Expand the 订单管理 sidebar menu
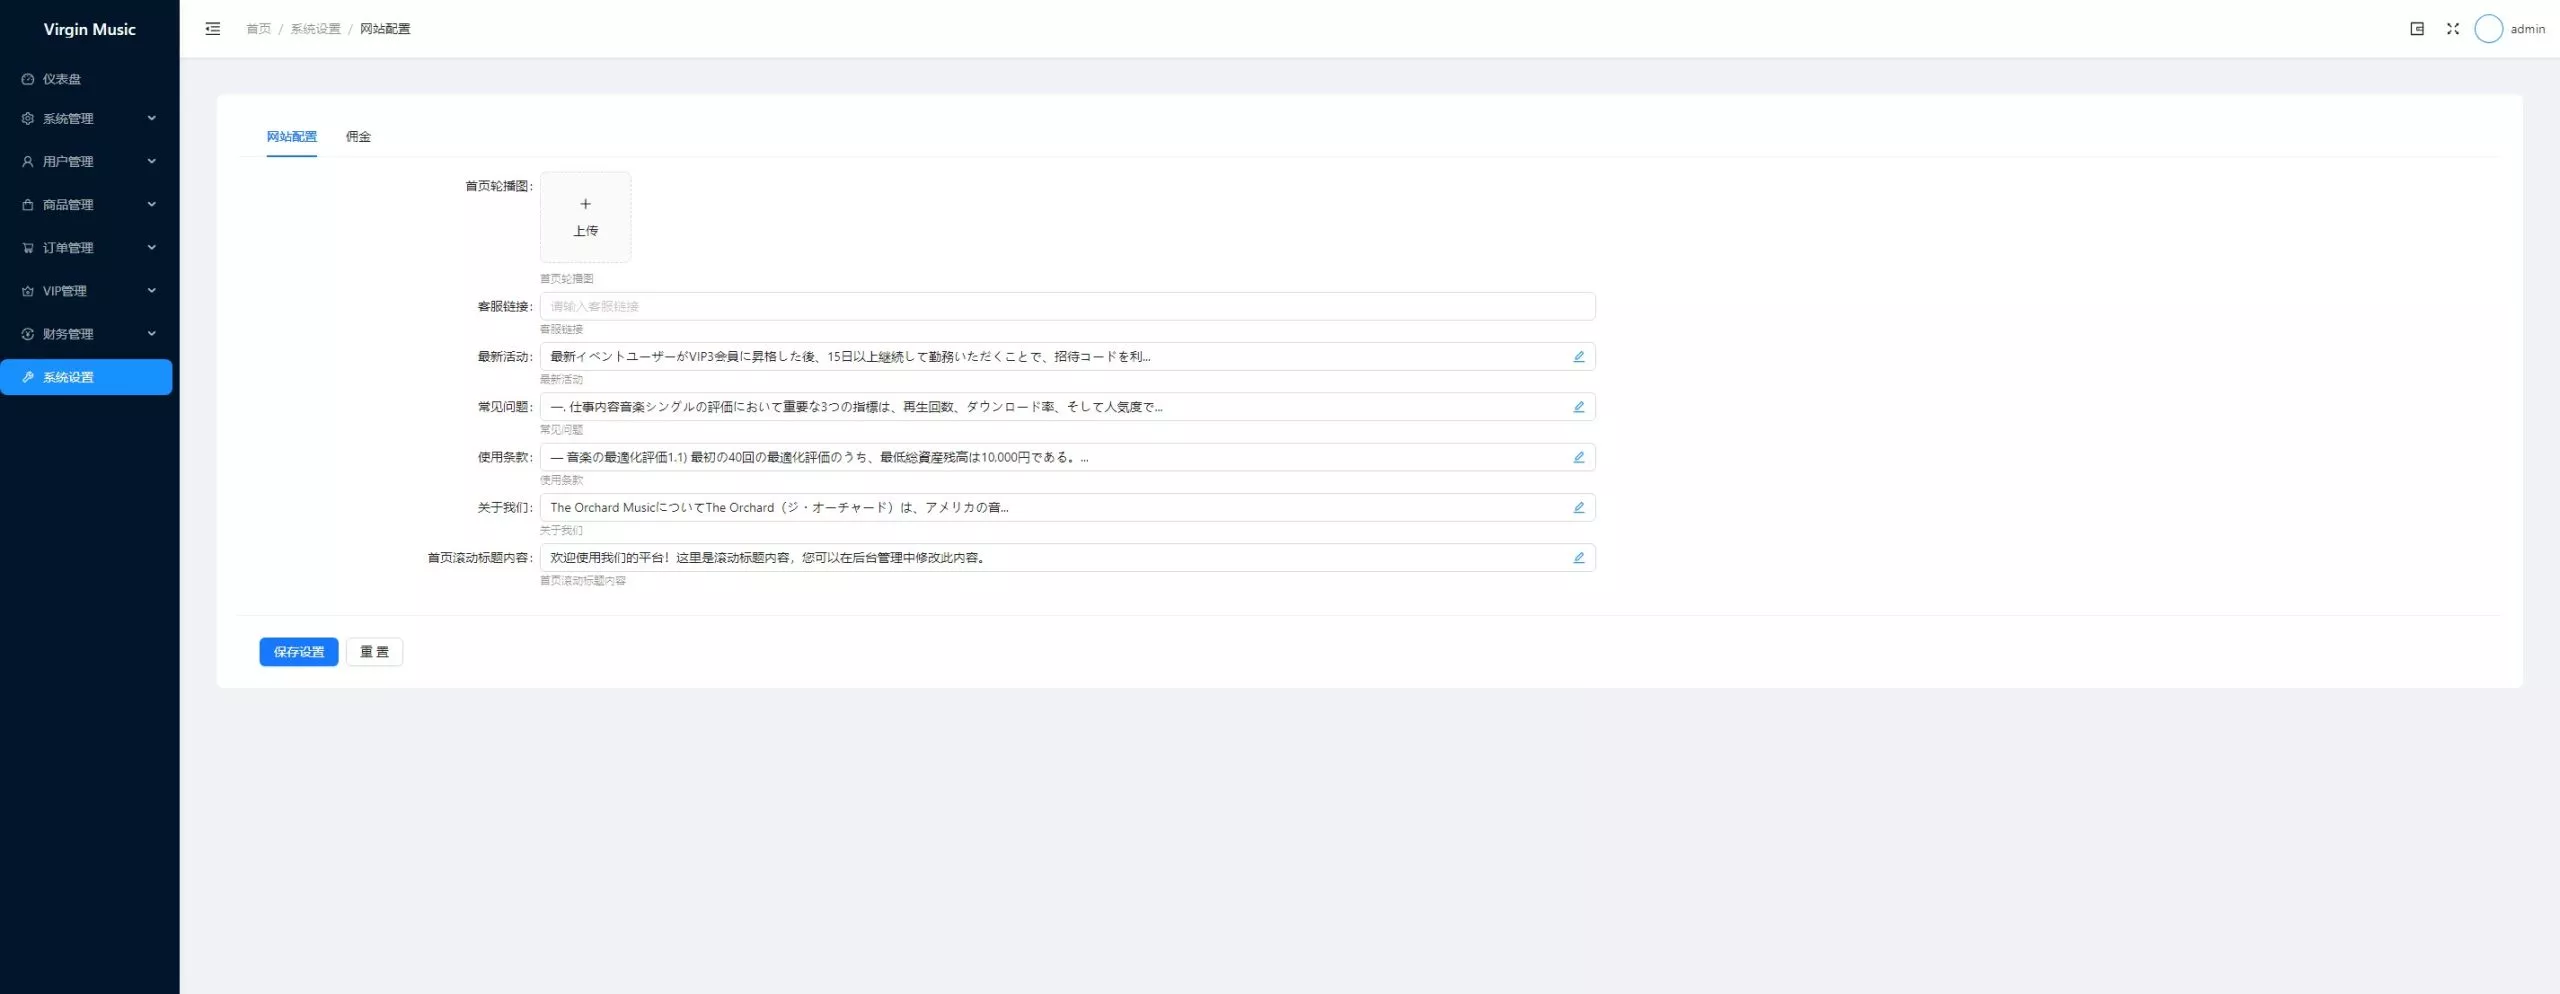Image resolution: width=2560 pixels, height=994 pixels. (x=88, y=248)
